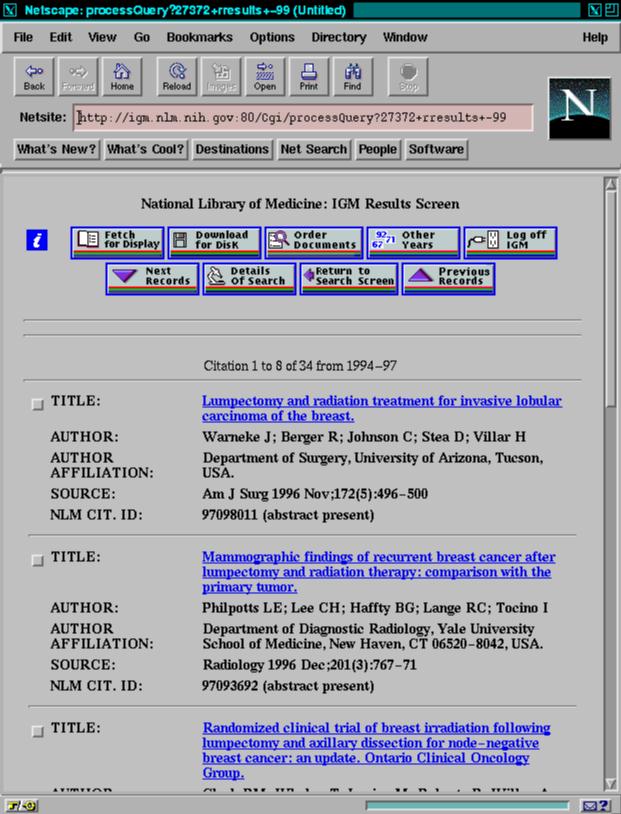
Task: Check the box for Randomized clinical trial citation
Action: coord(37,731)
